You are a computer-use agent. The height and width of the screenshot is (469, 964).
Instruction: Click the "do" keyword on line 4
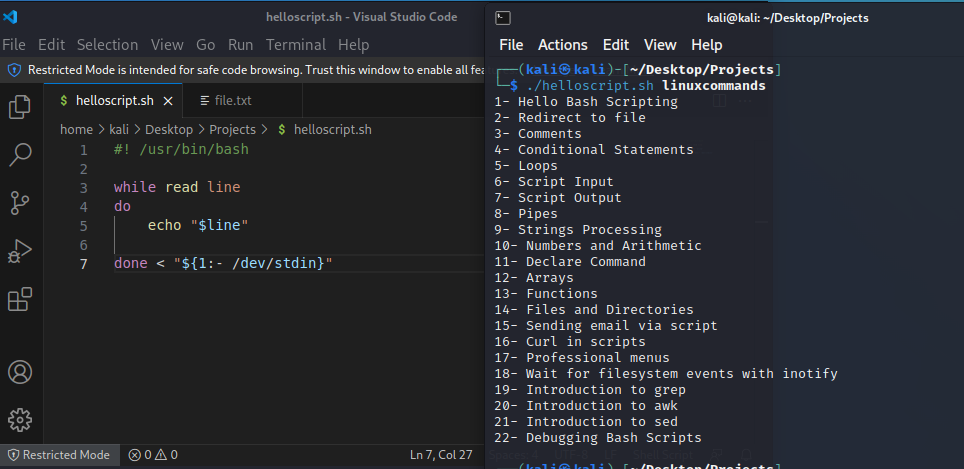tap(122, 207)
